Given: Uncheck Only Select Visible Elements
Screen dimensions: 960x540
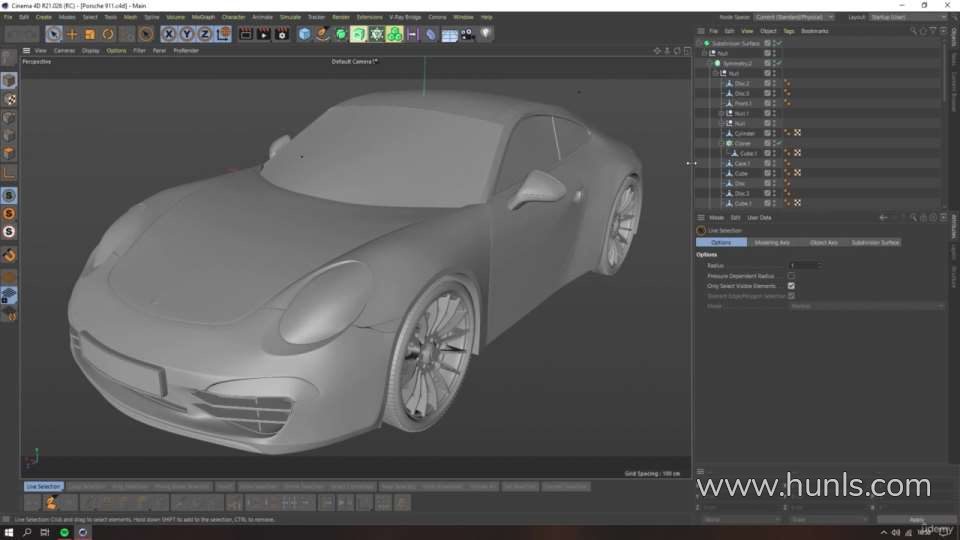Looking at the screenshot, I should click(x=791, y=286).
